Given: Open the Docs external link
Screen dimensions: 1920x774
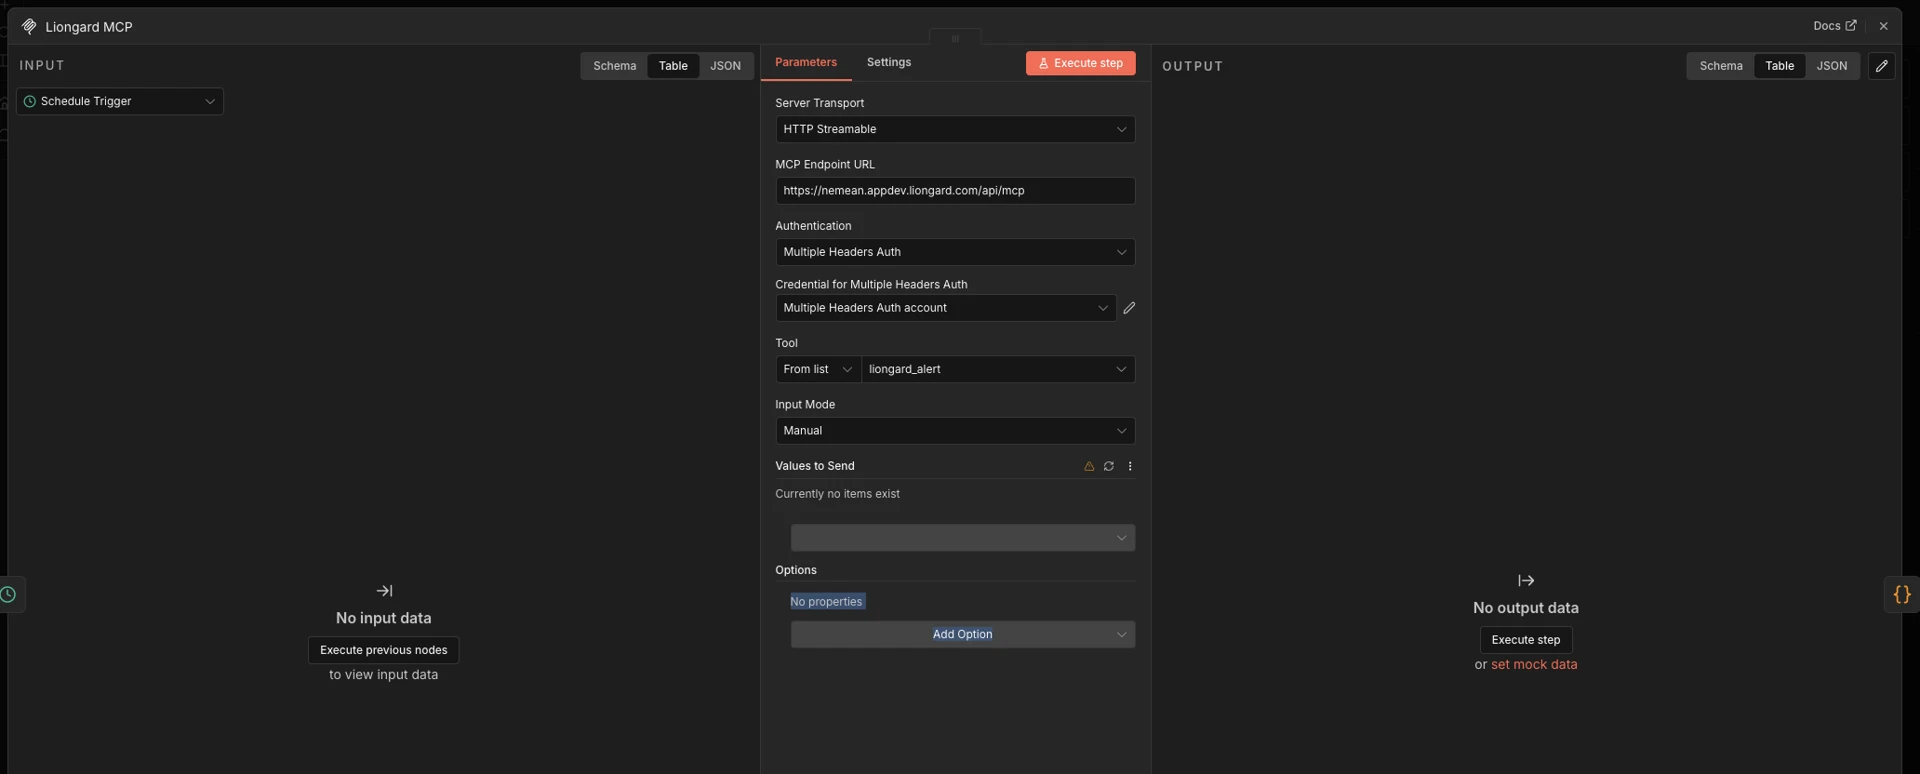Looking at the screenshot, I should tap(1834, 26).
